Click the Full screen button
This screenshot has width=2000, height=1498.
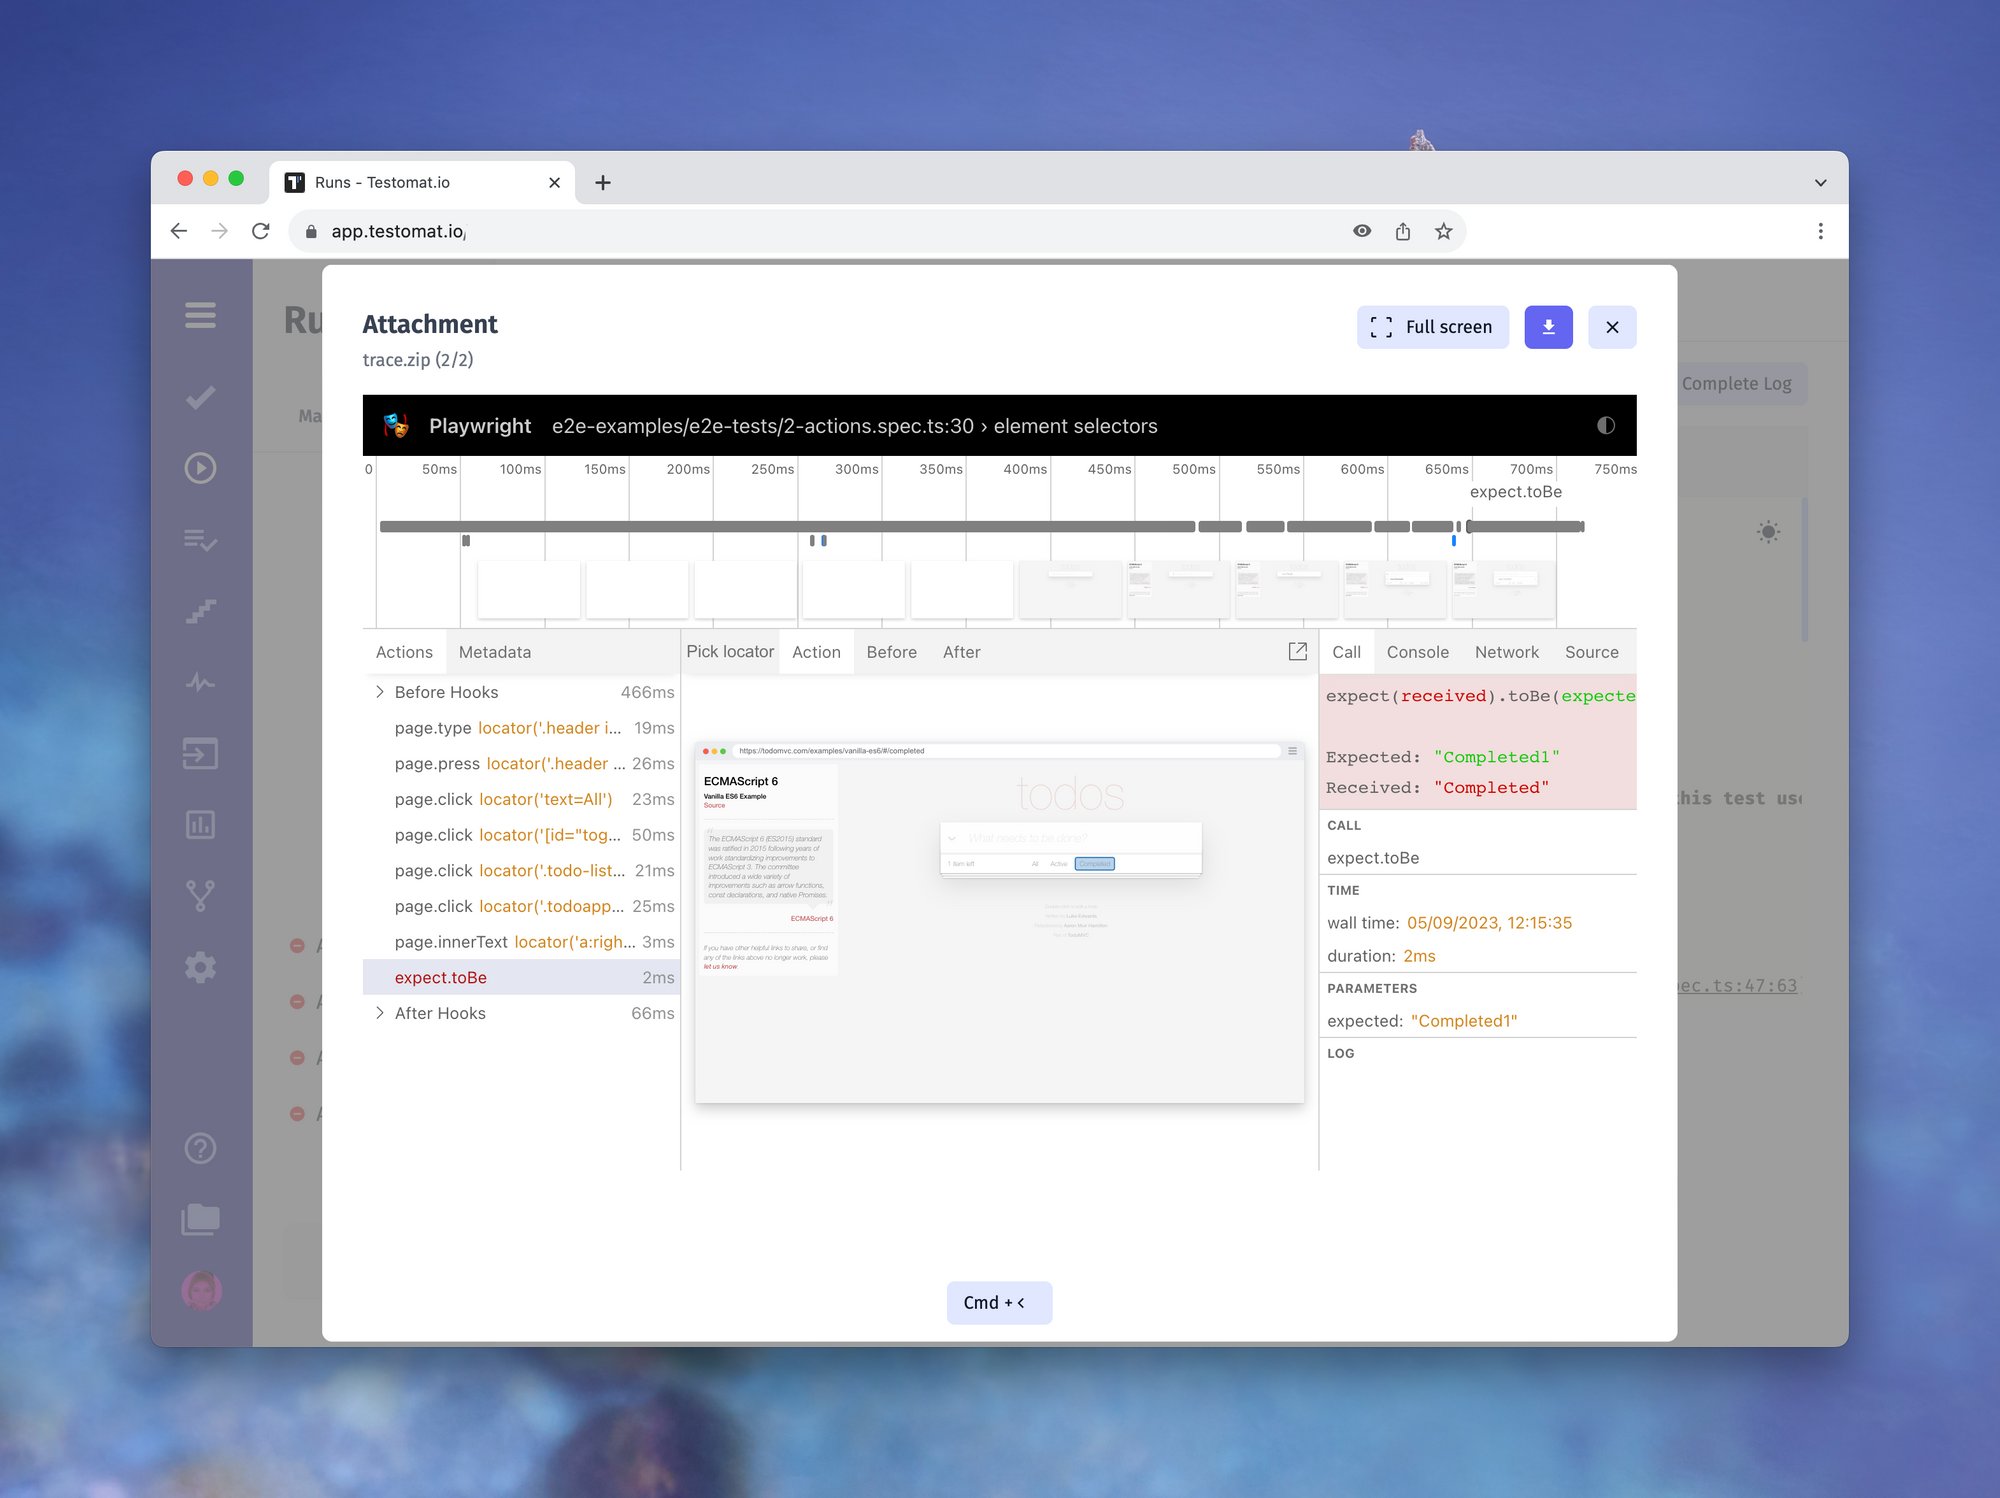[x=1432, y=327]
